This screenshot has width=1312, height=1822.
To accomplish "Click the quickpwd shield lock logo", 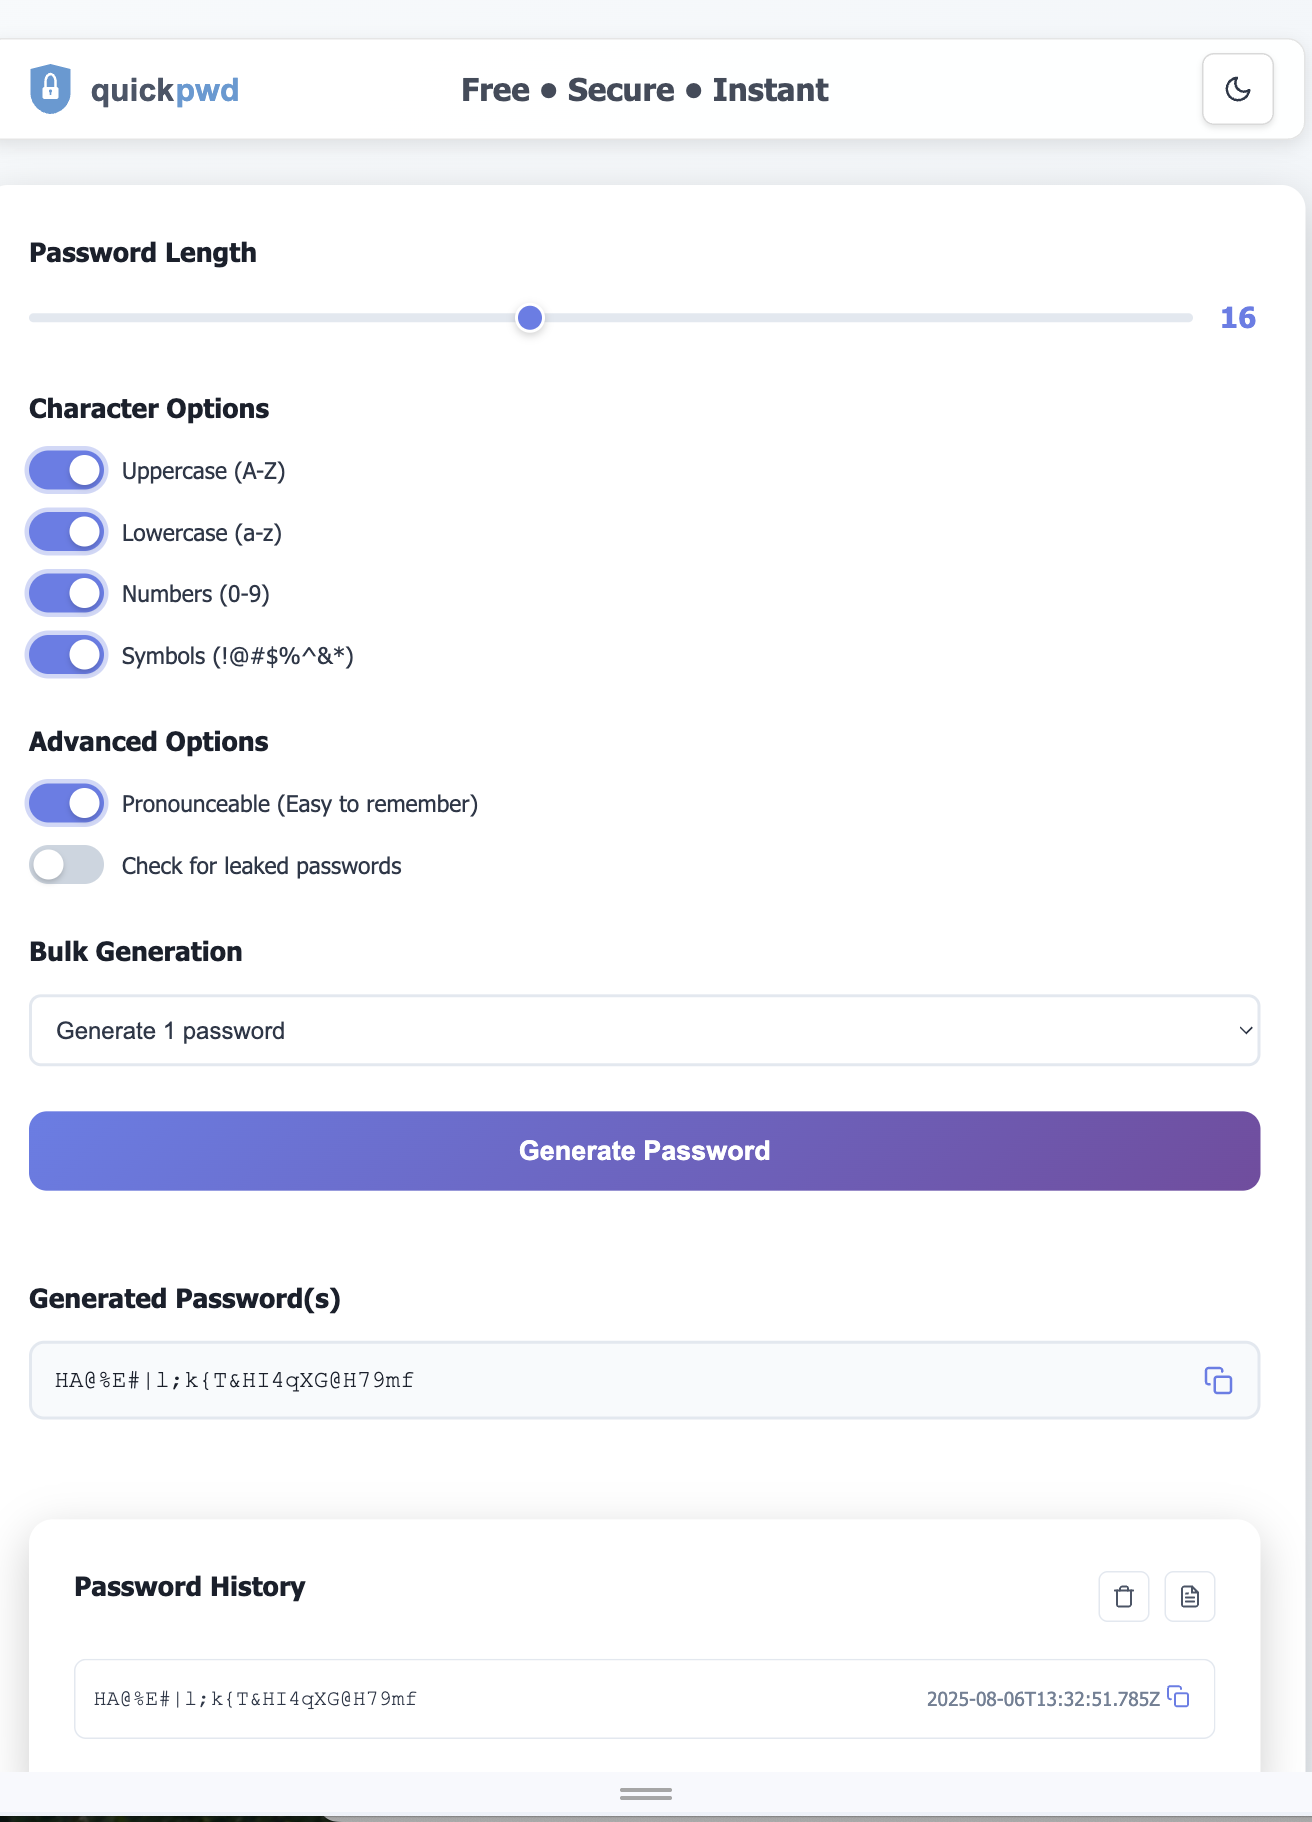I will (x=50, y=89).
